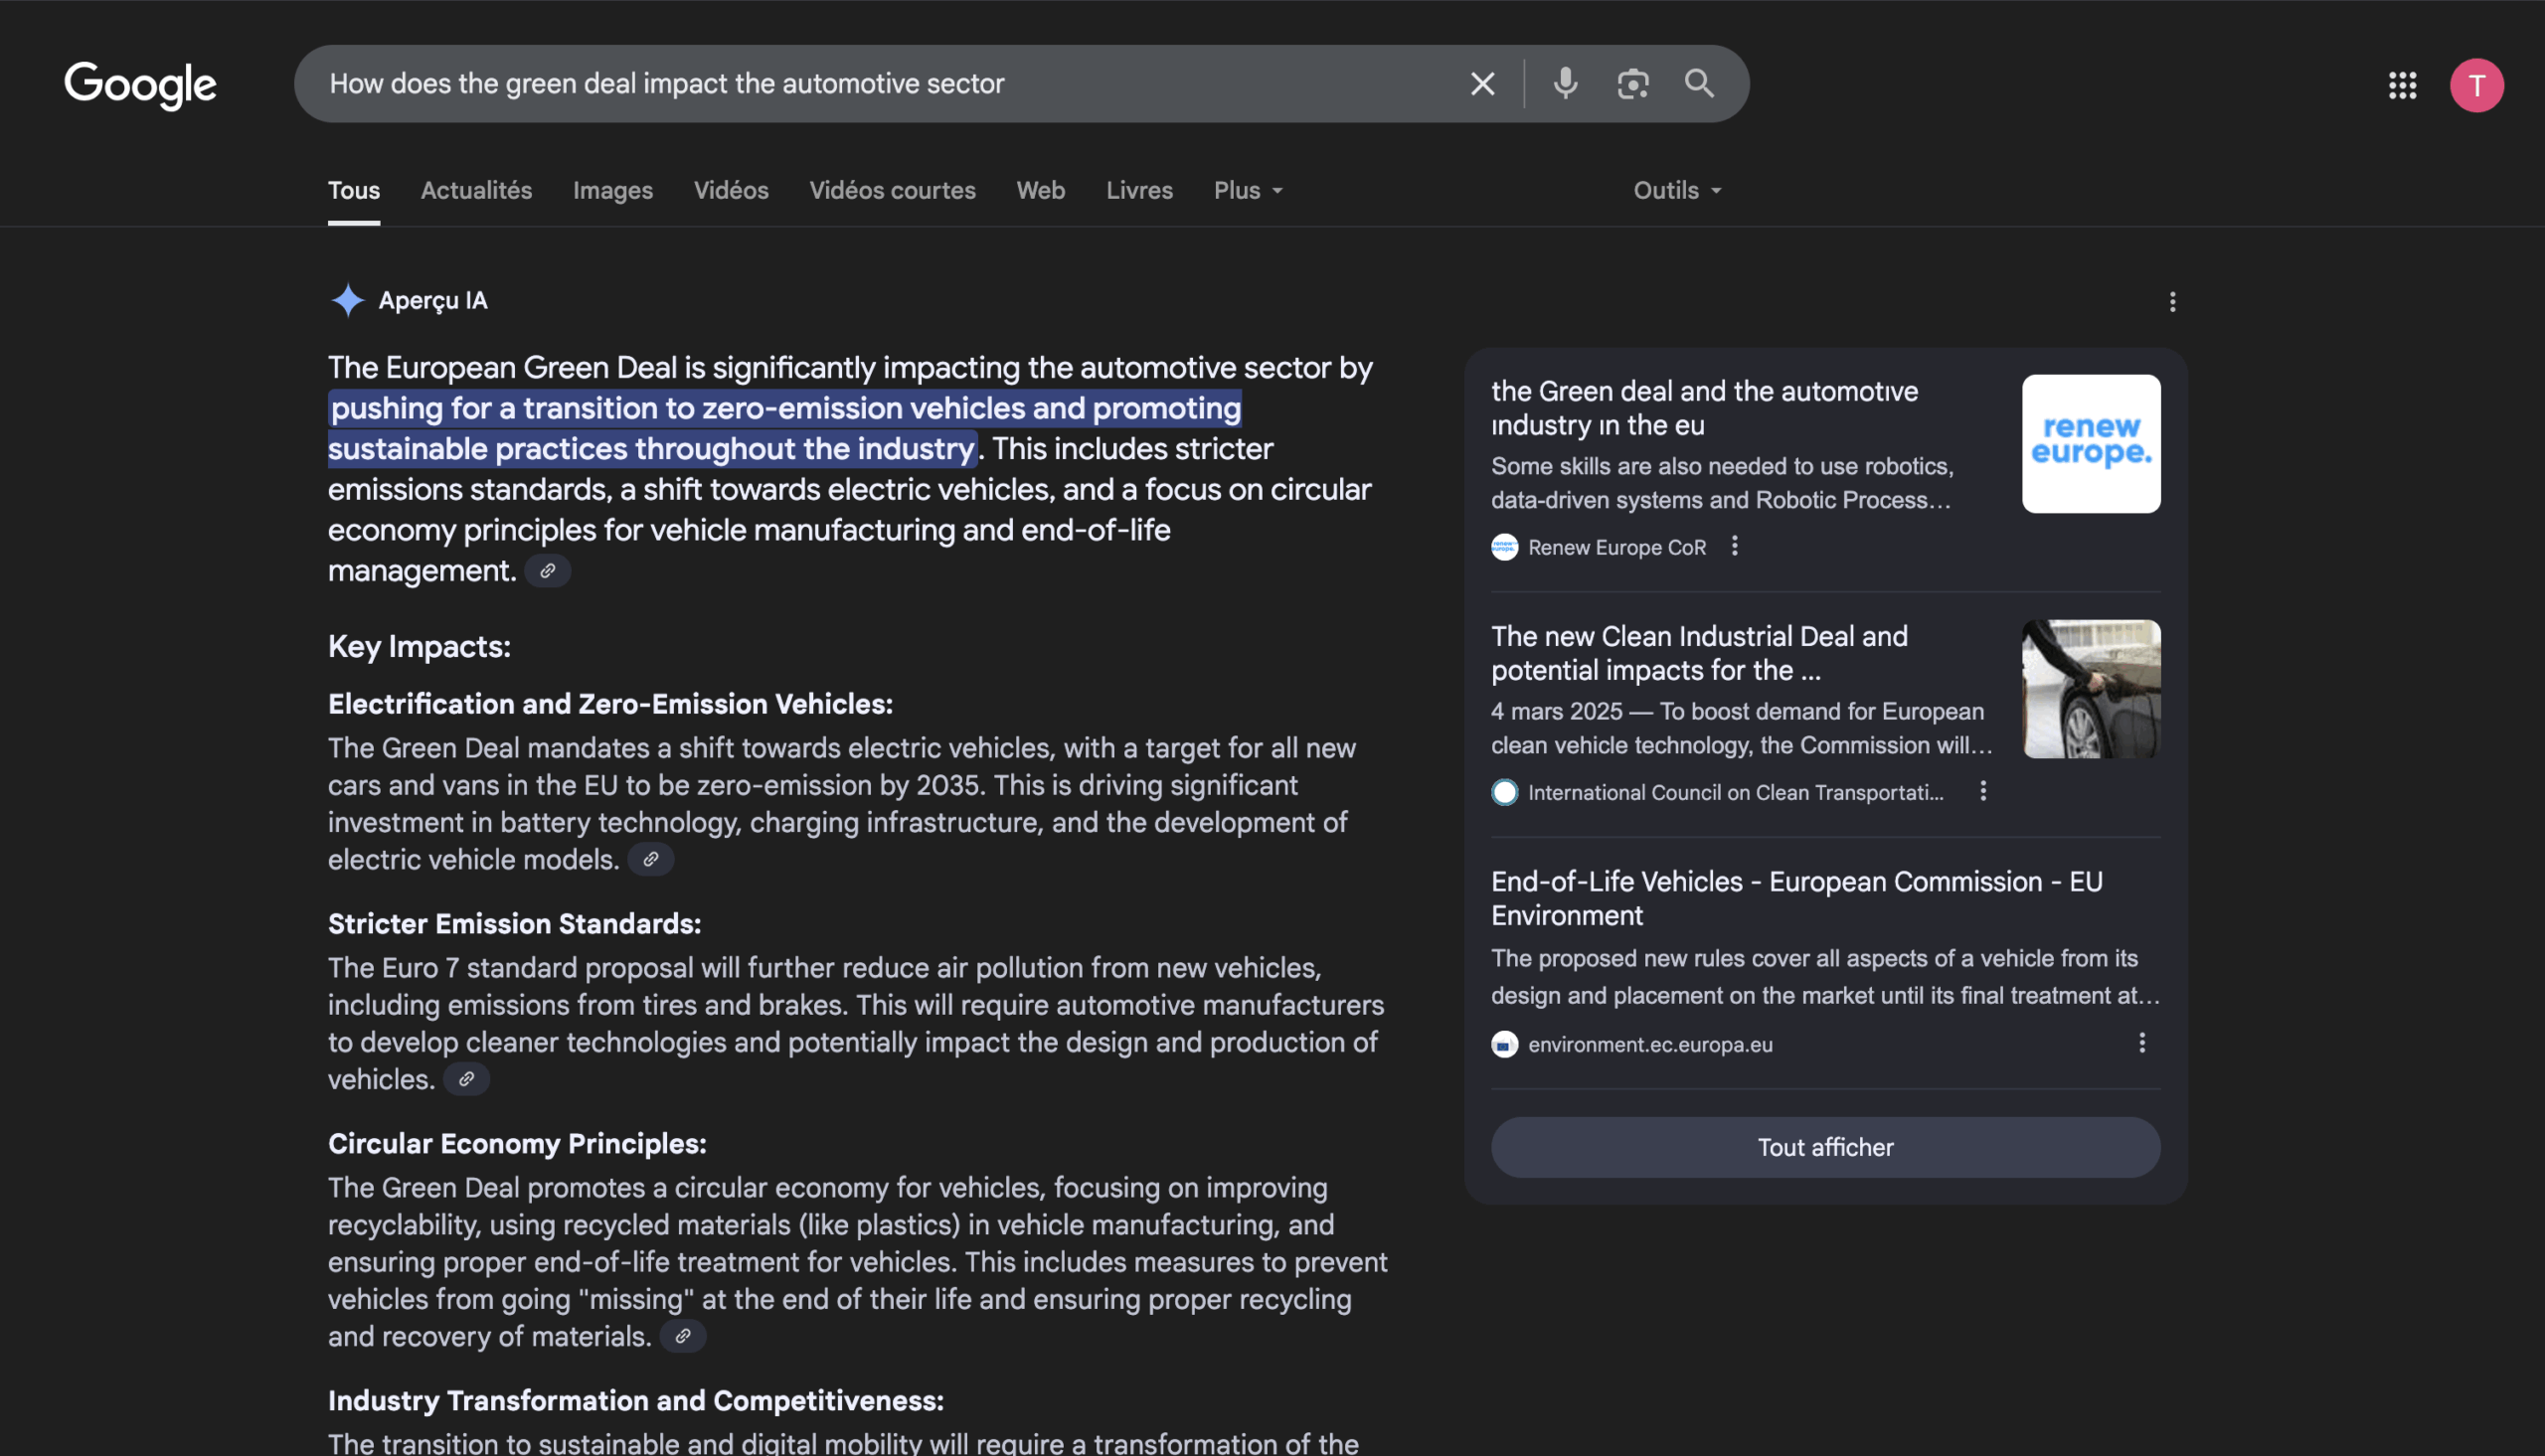
Task: Switch to the Images tab
Action: (x=613, y=190)
